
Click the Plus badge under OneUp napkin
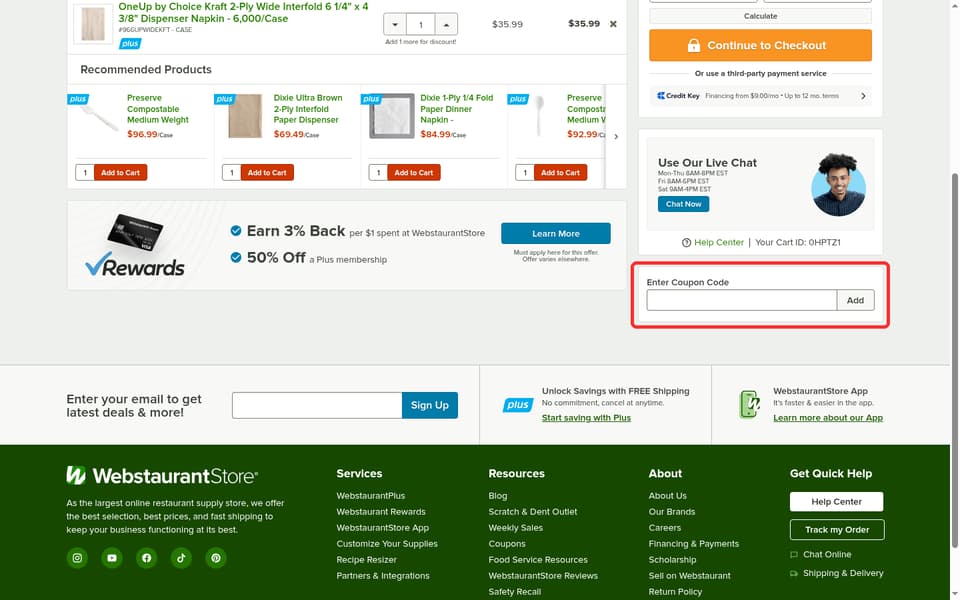click(130, 43)
